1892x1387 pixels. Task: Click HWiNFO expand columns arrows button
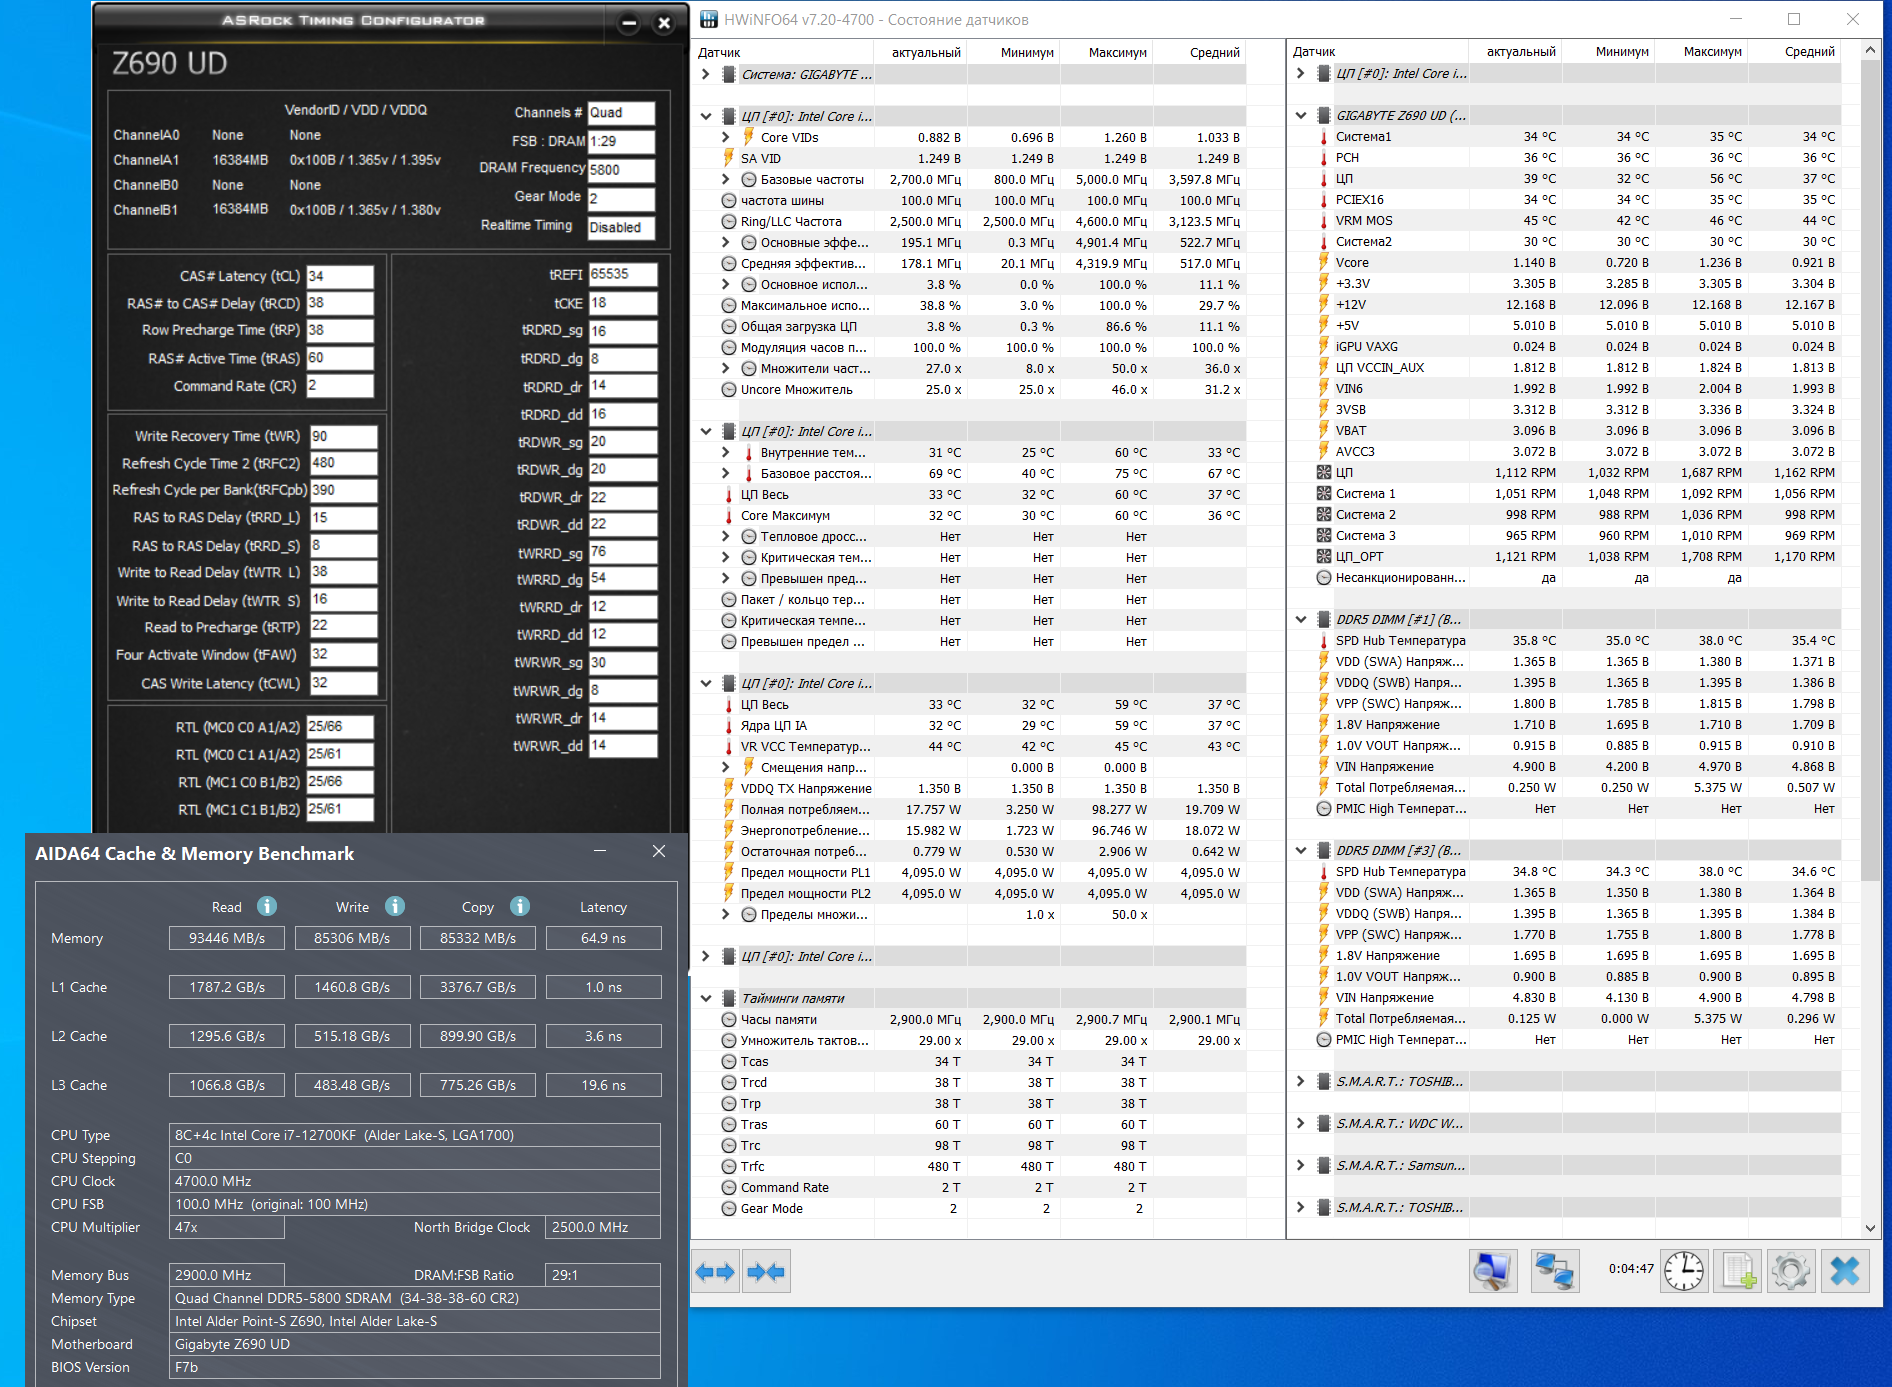click(715, 1272)
